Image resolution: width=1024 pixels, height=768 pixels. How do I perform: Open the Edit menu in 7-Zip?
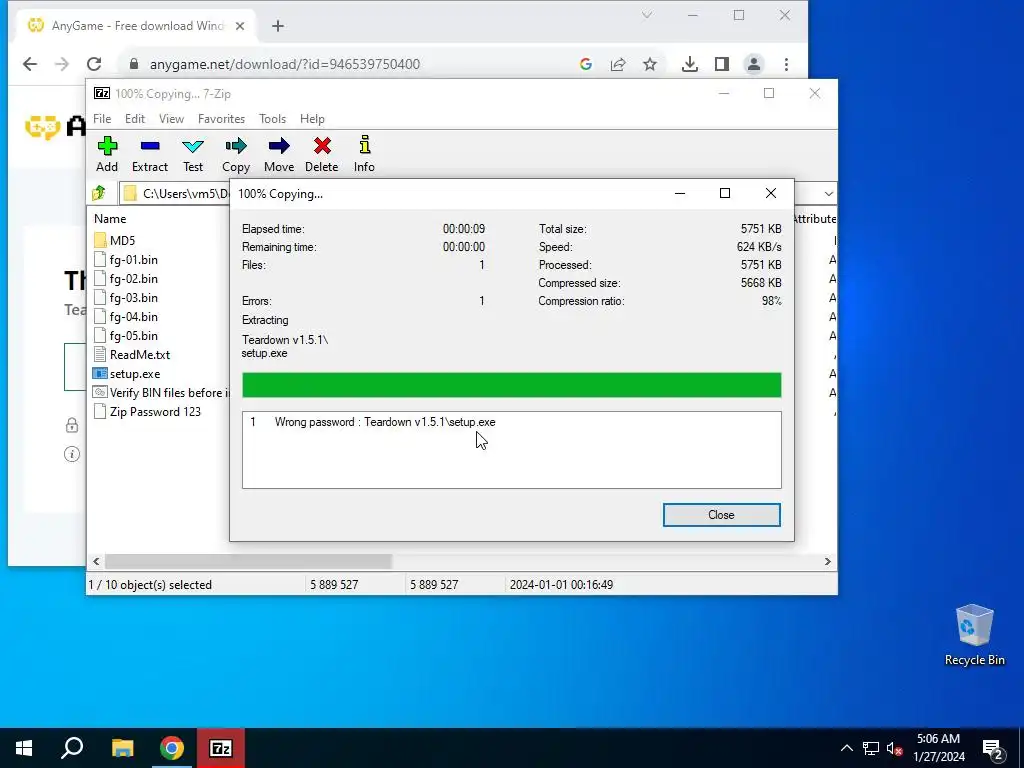135,119
